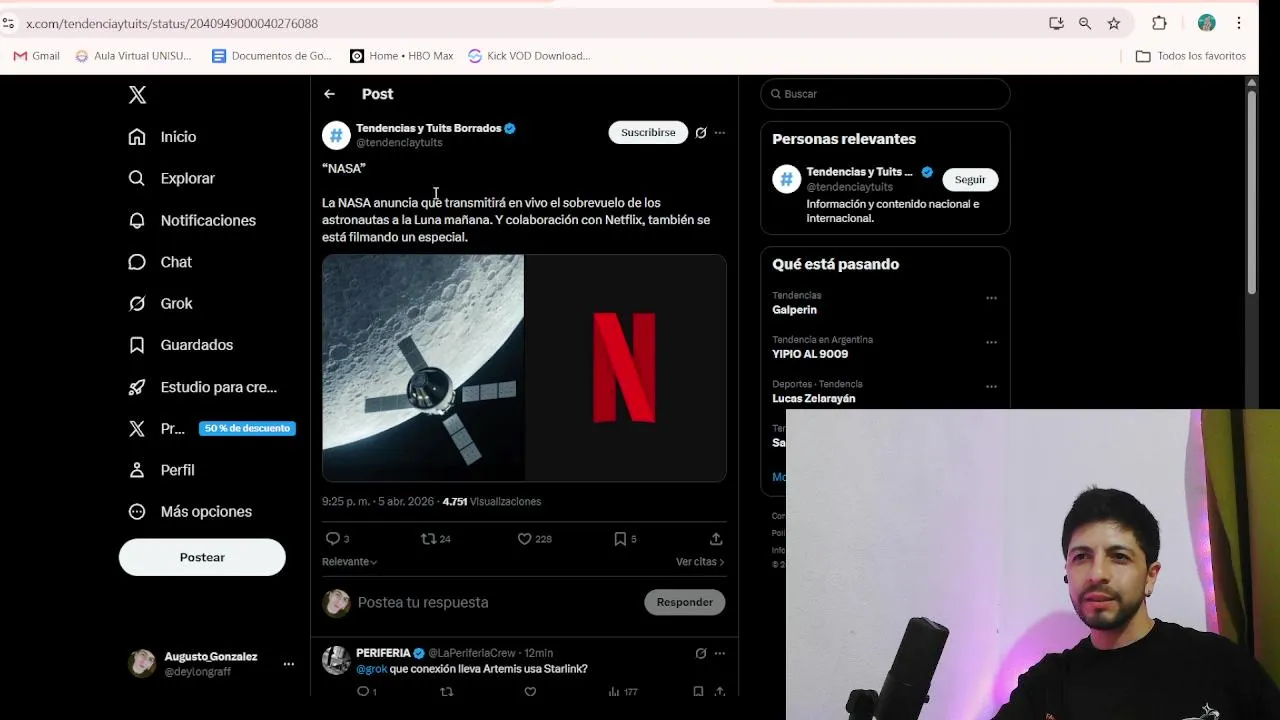Click the Responder button
1280x720 pixels.
pos(685,602)
